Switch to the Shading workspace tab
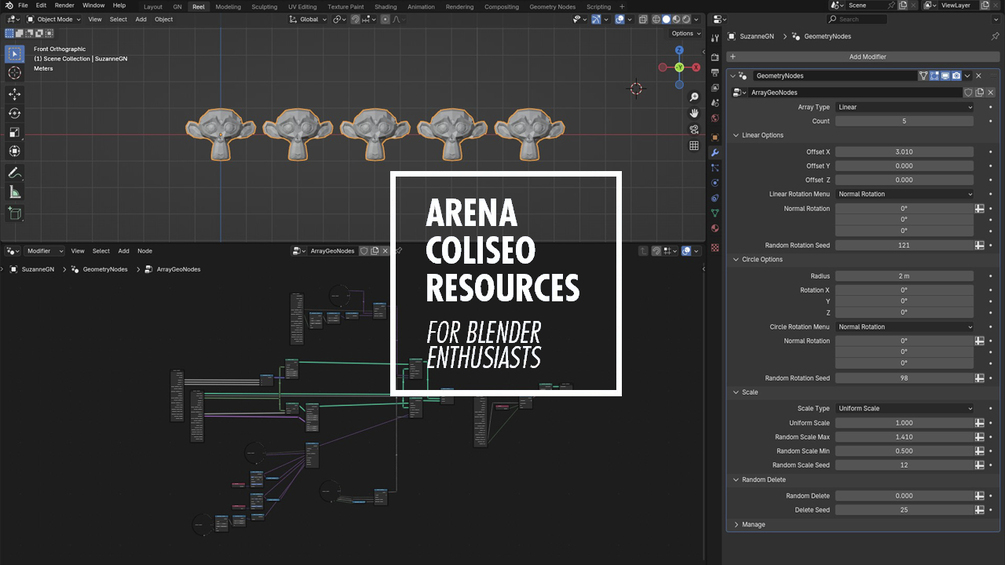 click(x=385, y=6)
